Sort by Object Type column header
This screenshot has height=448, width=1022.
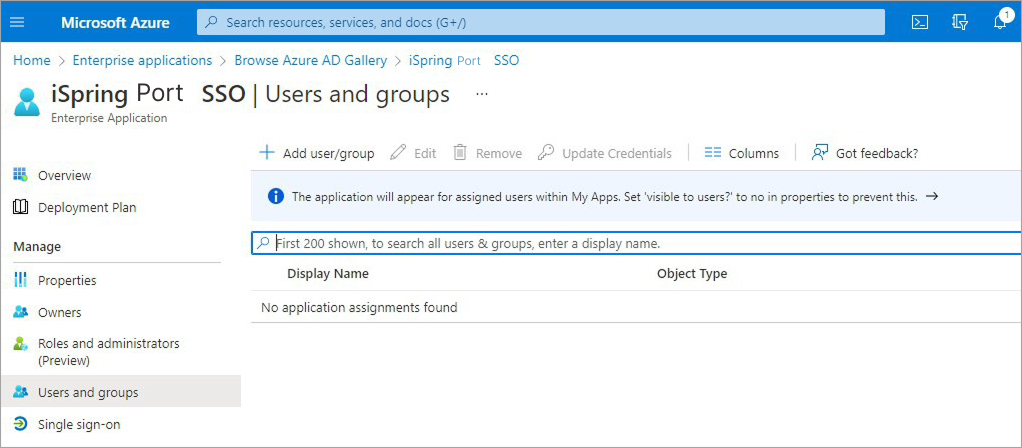692,273
